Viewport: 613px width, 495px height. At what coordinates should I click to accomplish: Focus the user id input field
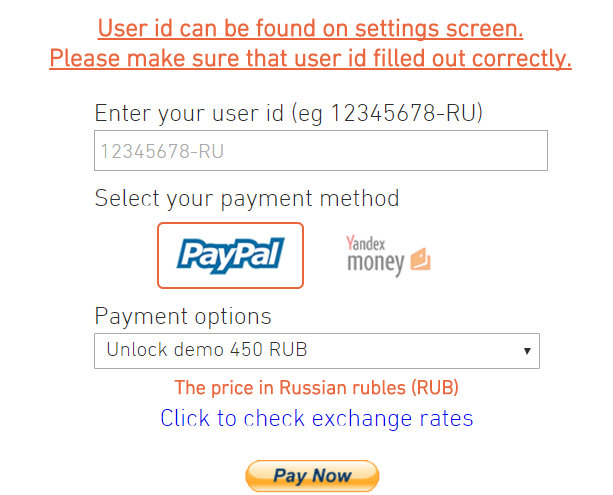pos(321,152)
